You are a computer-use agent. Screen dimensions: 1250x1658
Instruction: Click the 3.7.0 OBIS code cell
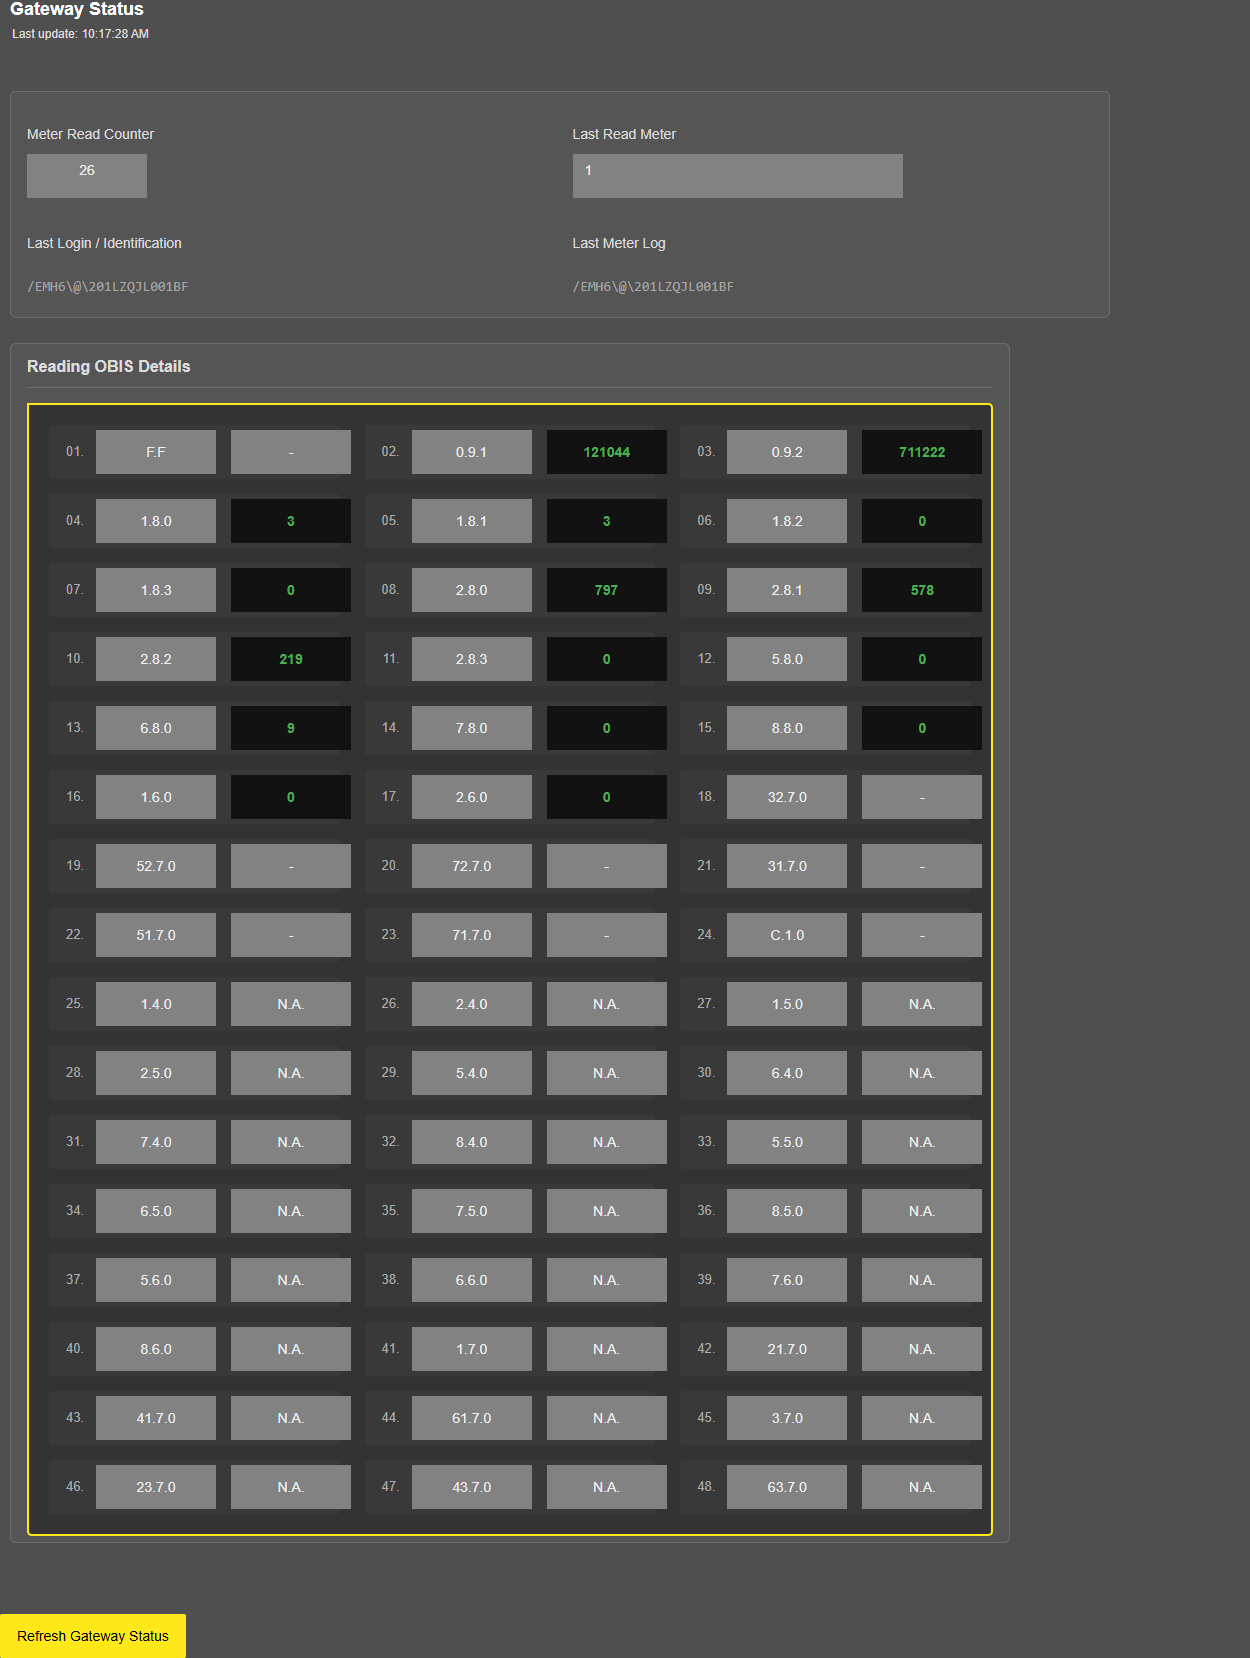coord(787,1418)
